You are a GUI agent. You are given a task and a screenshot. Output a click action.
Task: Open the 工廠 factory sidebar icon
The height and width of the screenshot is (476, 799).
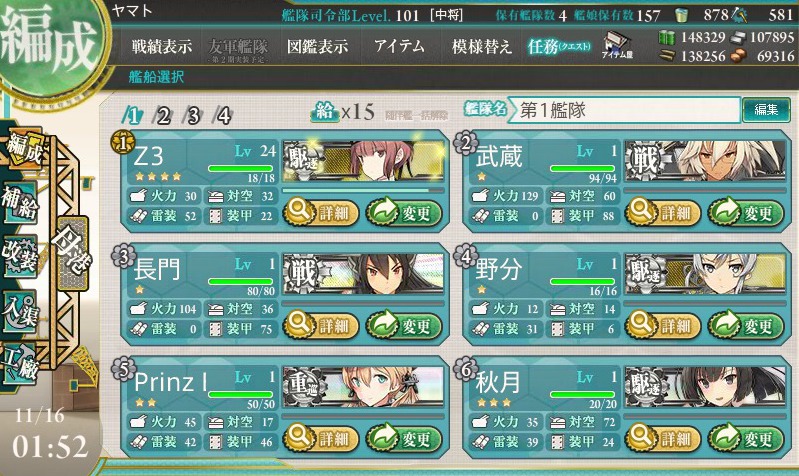coord(19,364)
